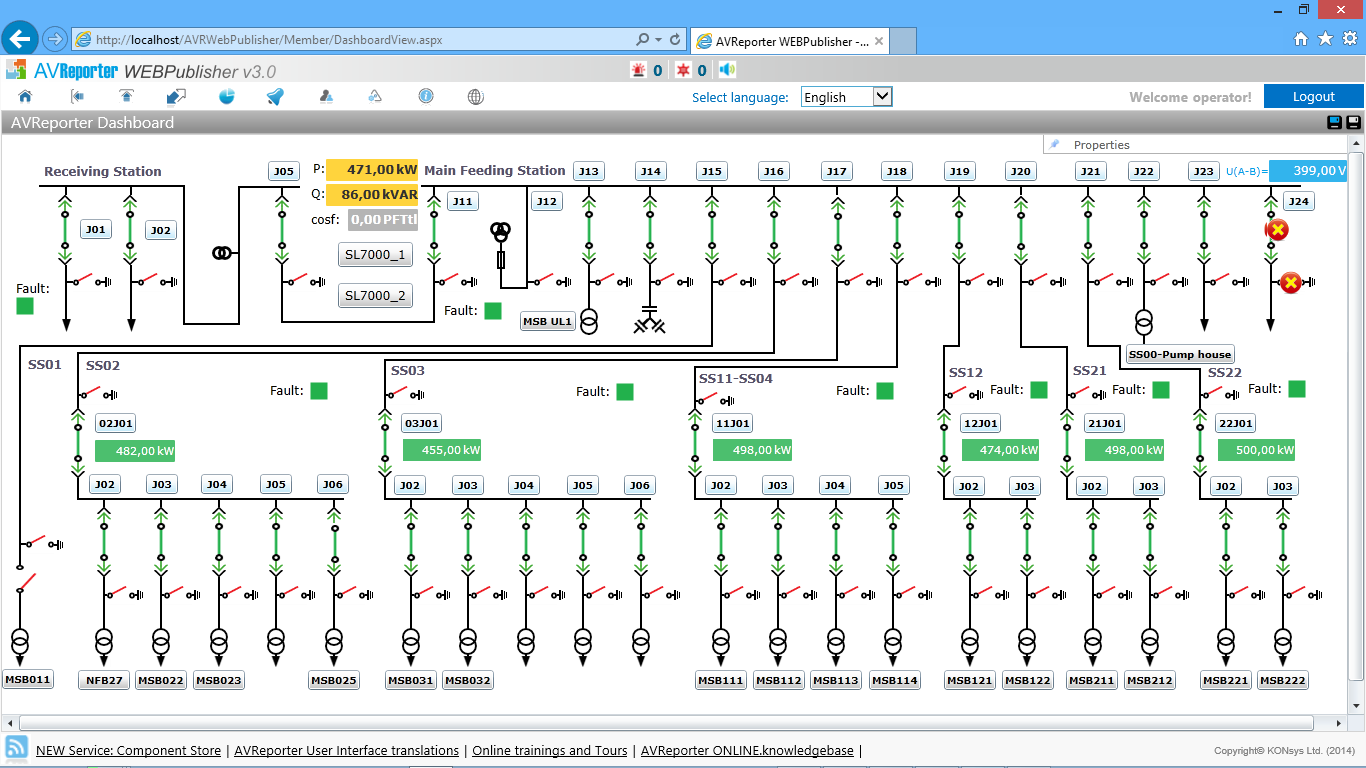This screenshot has width=1366, height=768.
Task: Click the blue info circle icon
Action: (426, 97)
